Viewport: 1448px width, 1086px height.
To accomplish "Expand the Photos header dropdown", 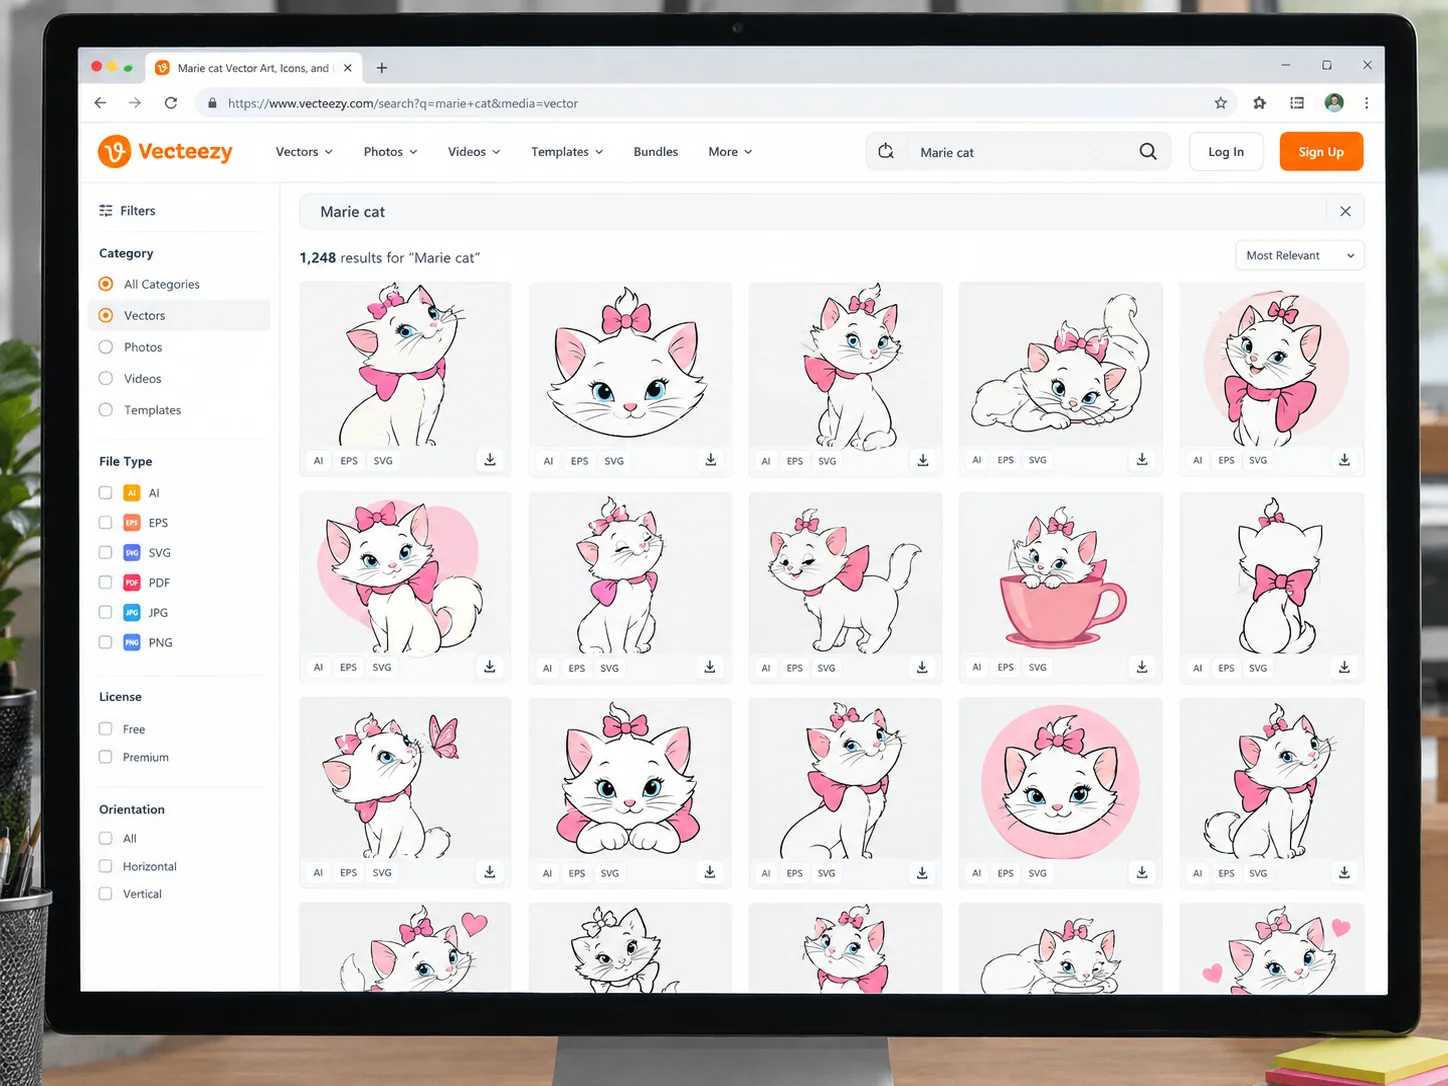I will (391, 152).
